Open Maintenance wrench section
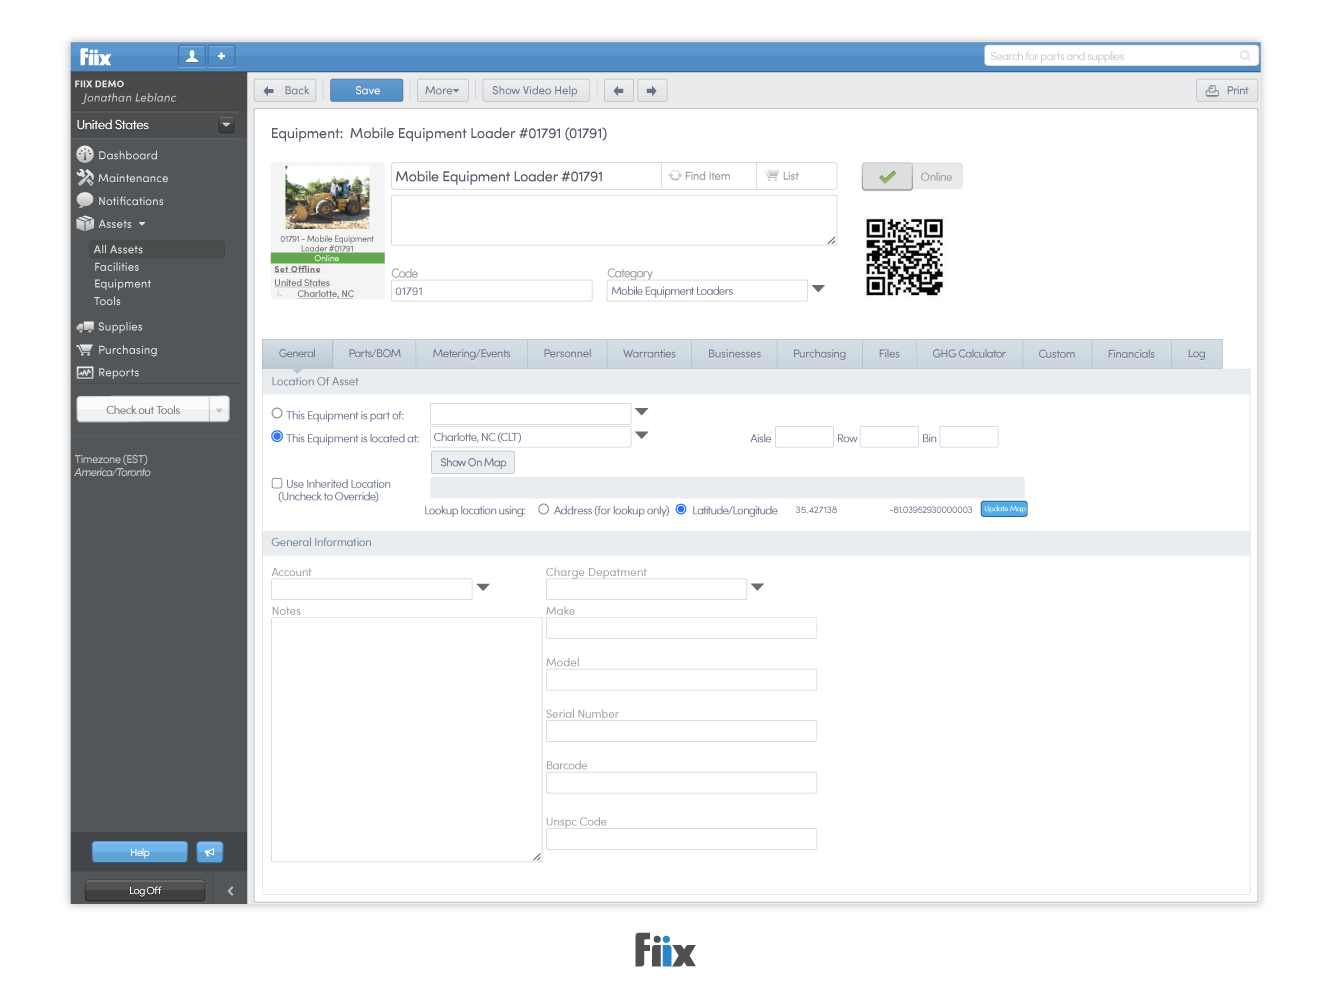The height and width of the screenshot is (1001, 1331). click(x=123, y=178)
